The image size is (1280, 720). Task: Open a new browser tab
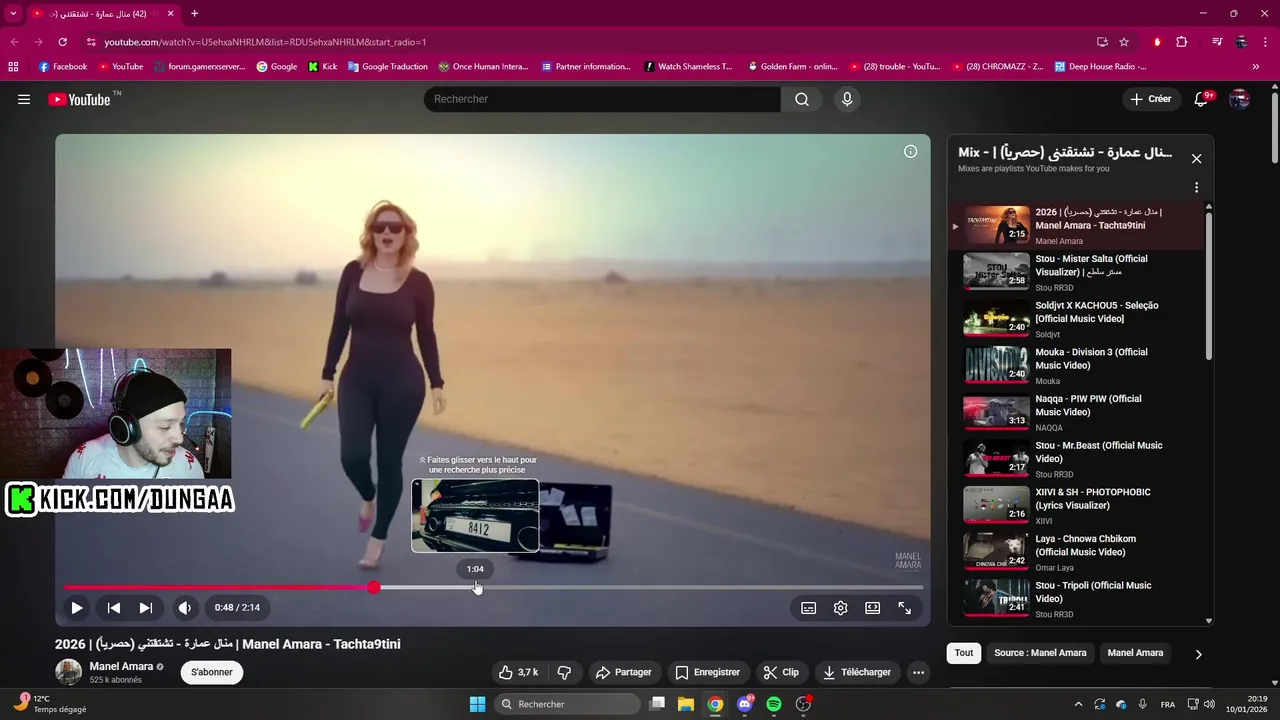coord(194,14)
